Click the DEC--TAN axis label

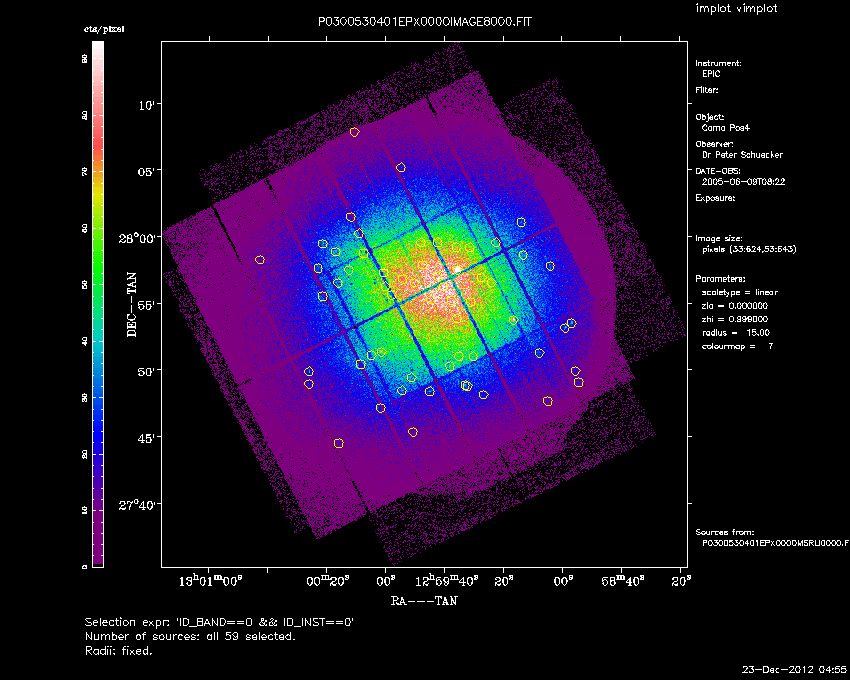(x=132, y=305)
